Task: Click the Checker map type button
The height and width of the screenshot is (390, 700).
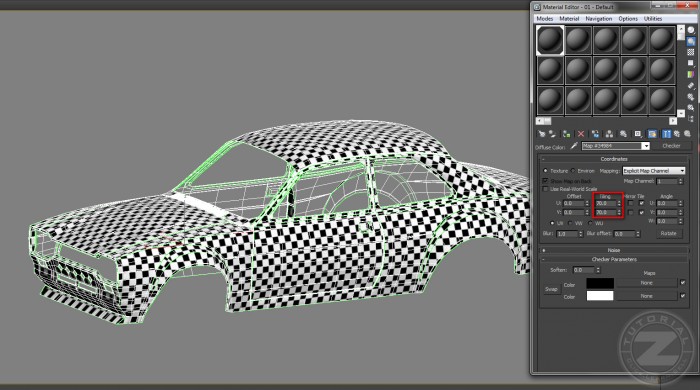Action: point(671,146)
